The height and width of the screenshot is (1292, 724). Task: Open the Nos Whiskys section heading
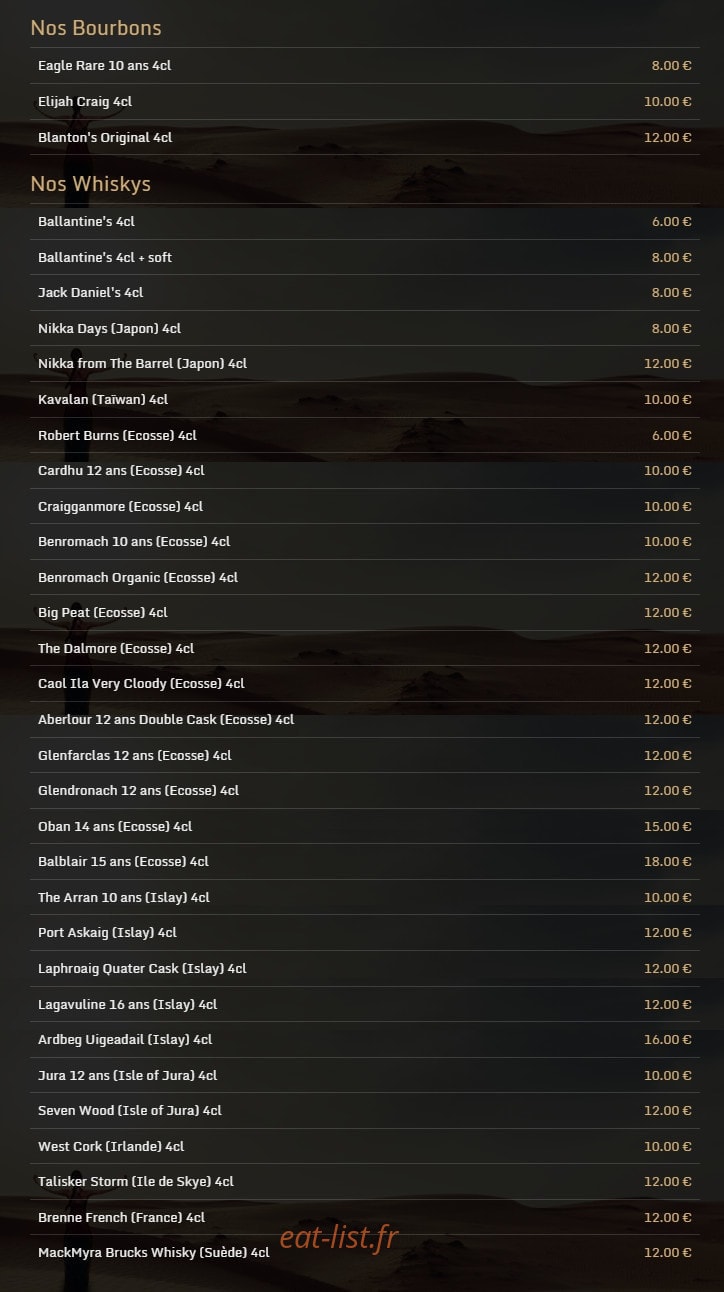(91, 184)
